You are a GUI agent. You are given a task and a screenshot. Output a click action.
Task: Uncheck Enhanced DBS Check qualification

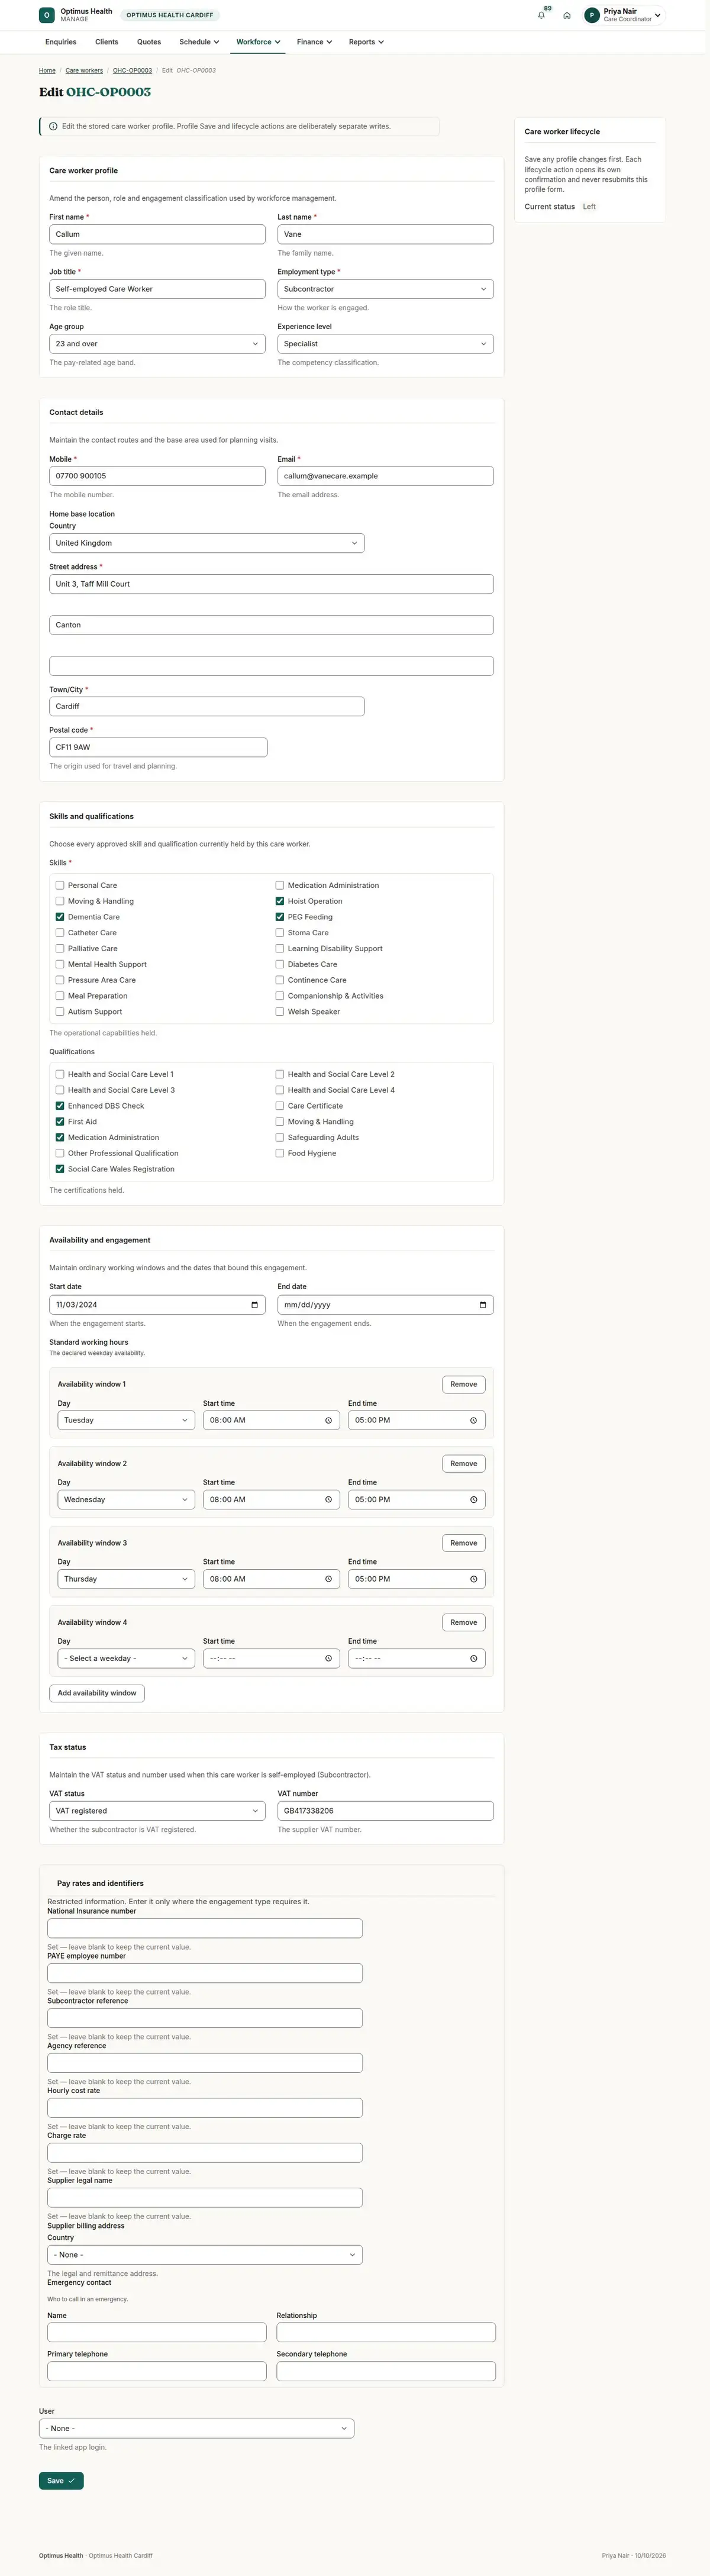(x=60, y=1106)
